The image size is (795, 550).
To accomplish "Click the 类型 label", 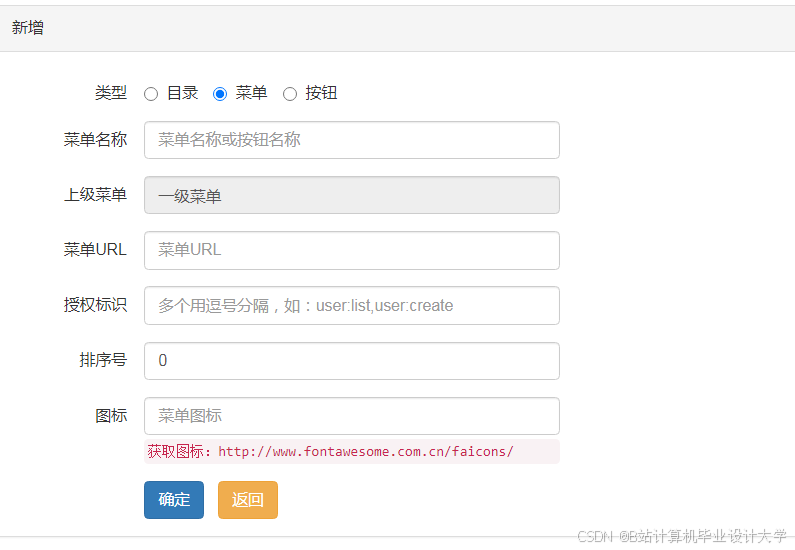I will tap(111, 93).
